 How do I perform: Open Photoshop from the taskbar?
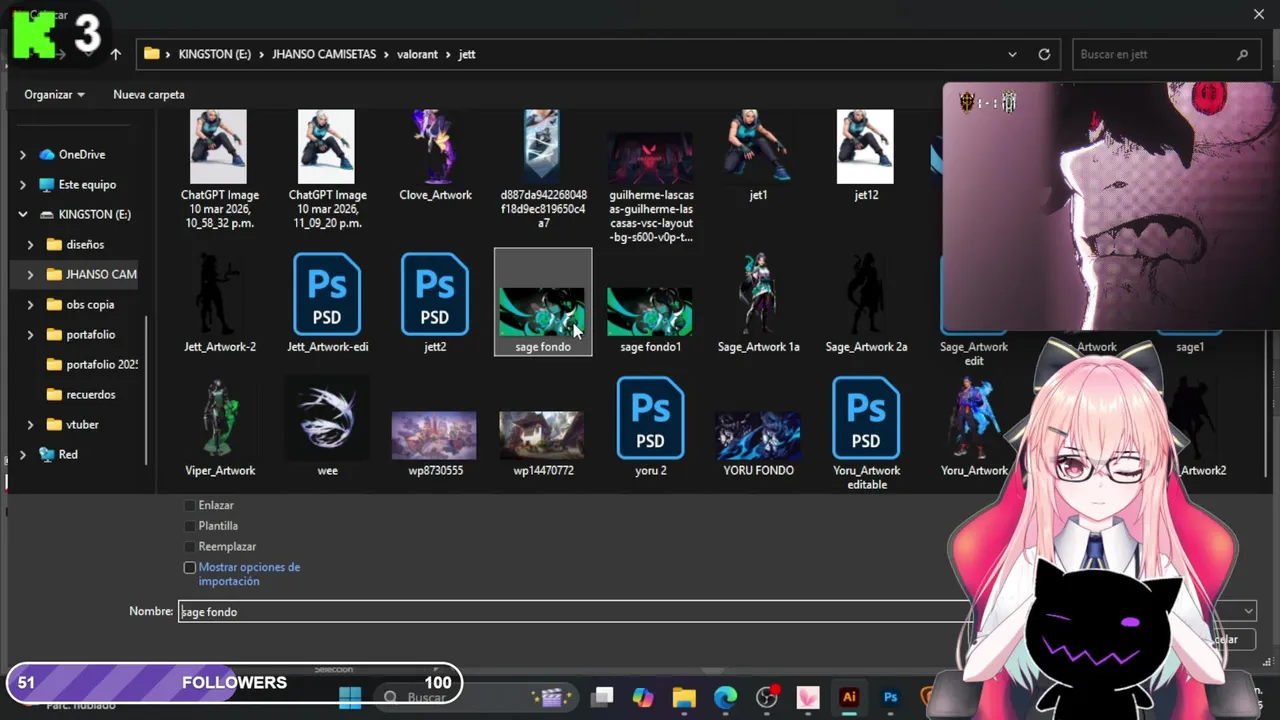tap(890, 697)
